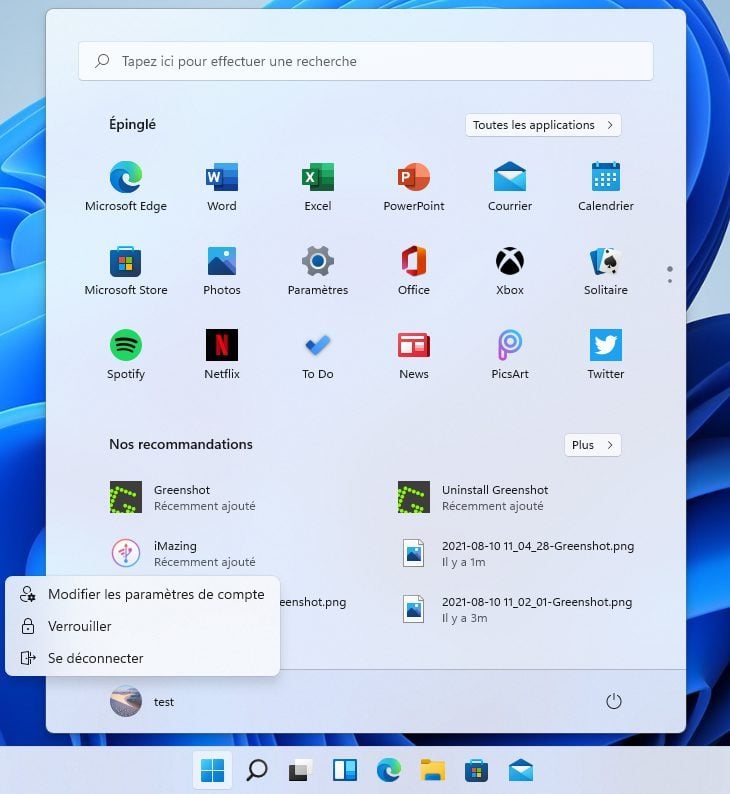Open the Calendrier app

click(x=605, y=186)
